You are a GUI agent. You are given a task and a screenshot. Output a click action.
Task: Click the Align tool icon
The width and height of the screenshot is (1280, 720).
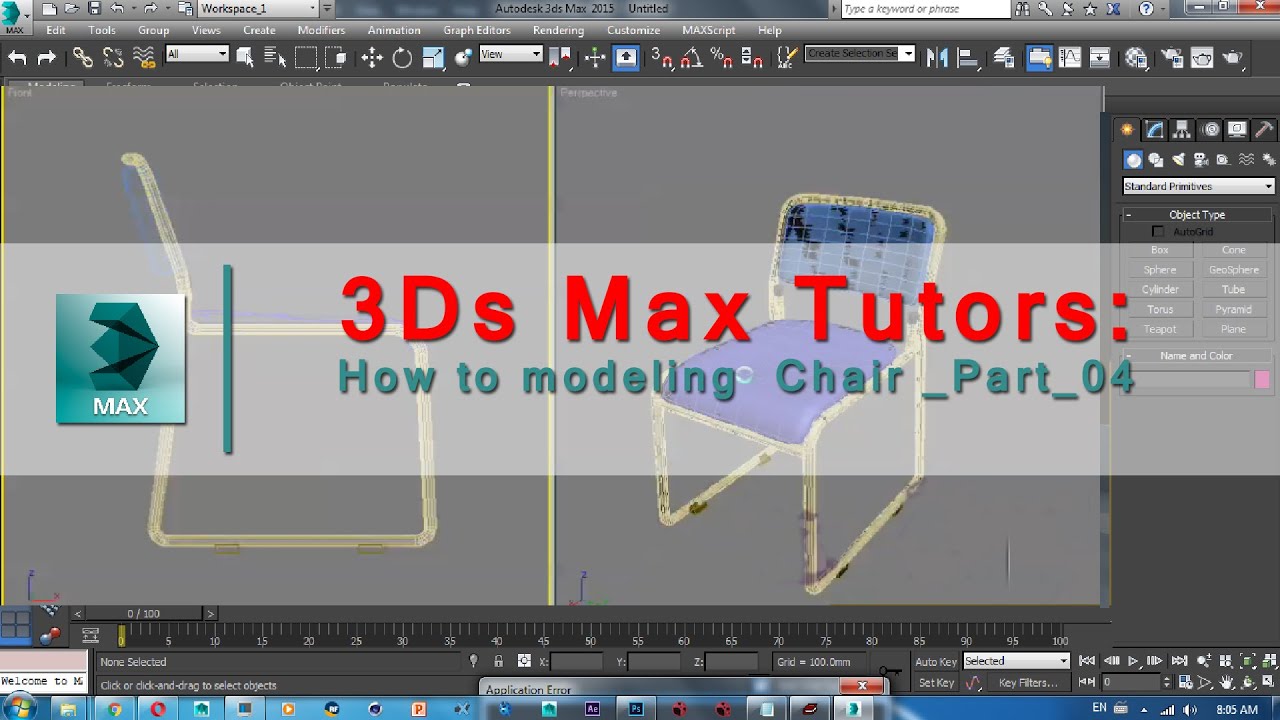pos(968,58)
